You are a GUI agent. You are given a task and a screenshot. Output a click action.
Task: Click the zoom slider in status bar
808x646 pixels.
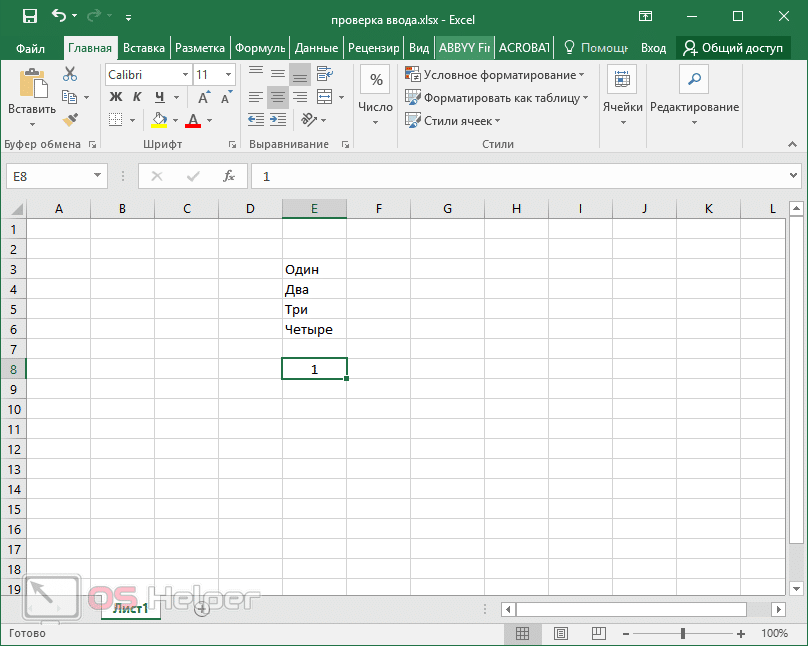coord(682,634)
